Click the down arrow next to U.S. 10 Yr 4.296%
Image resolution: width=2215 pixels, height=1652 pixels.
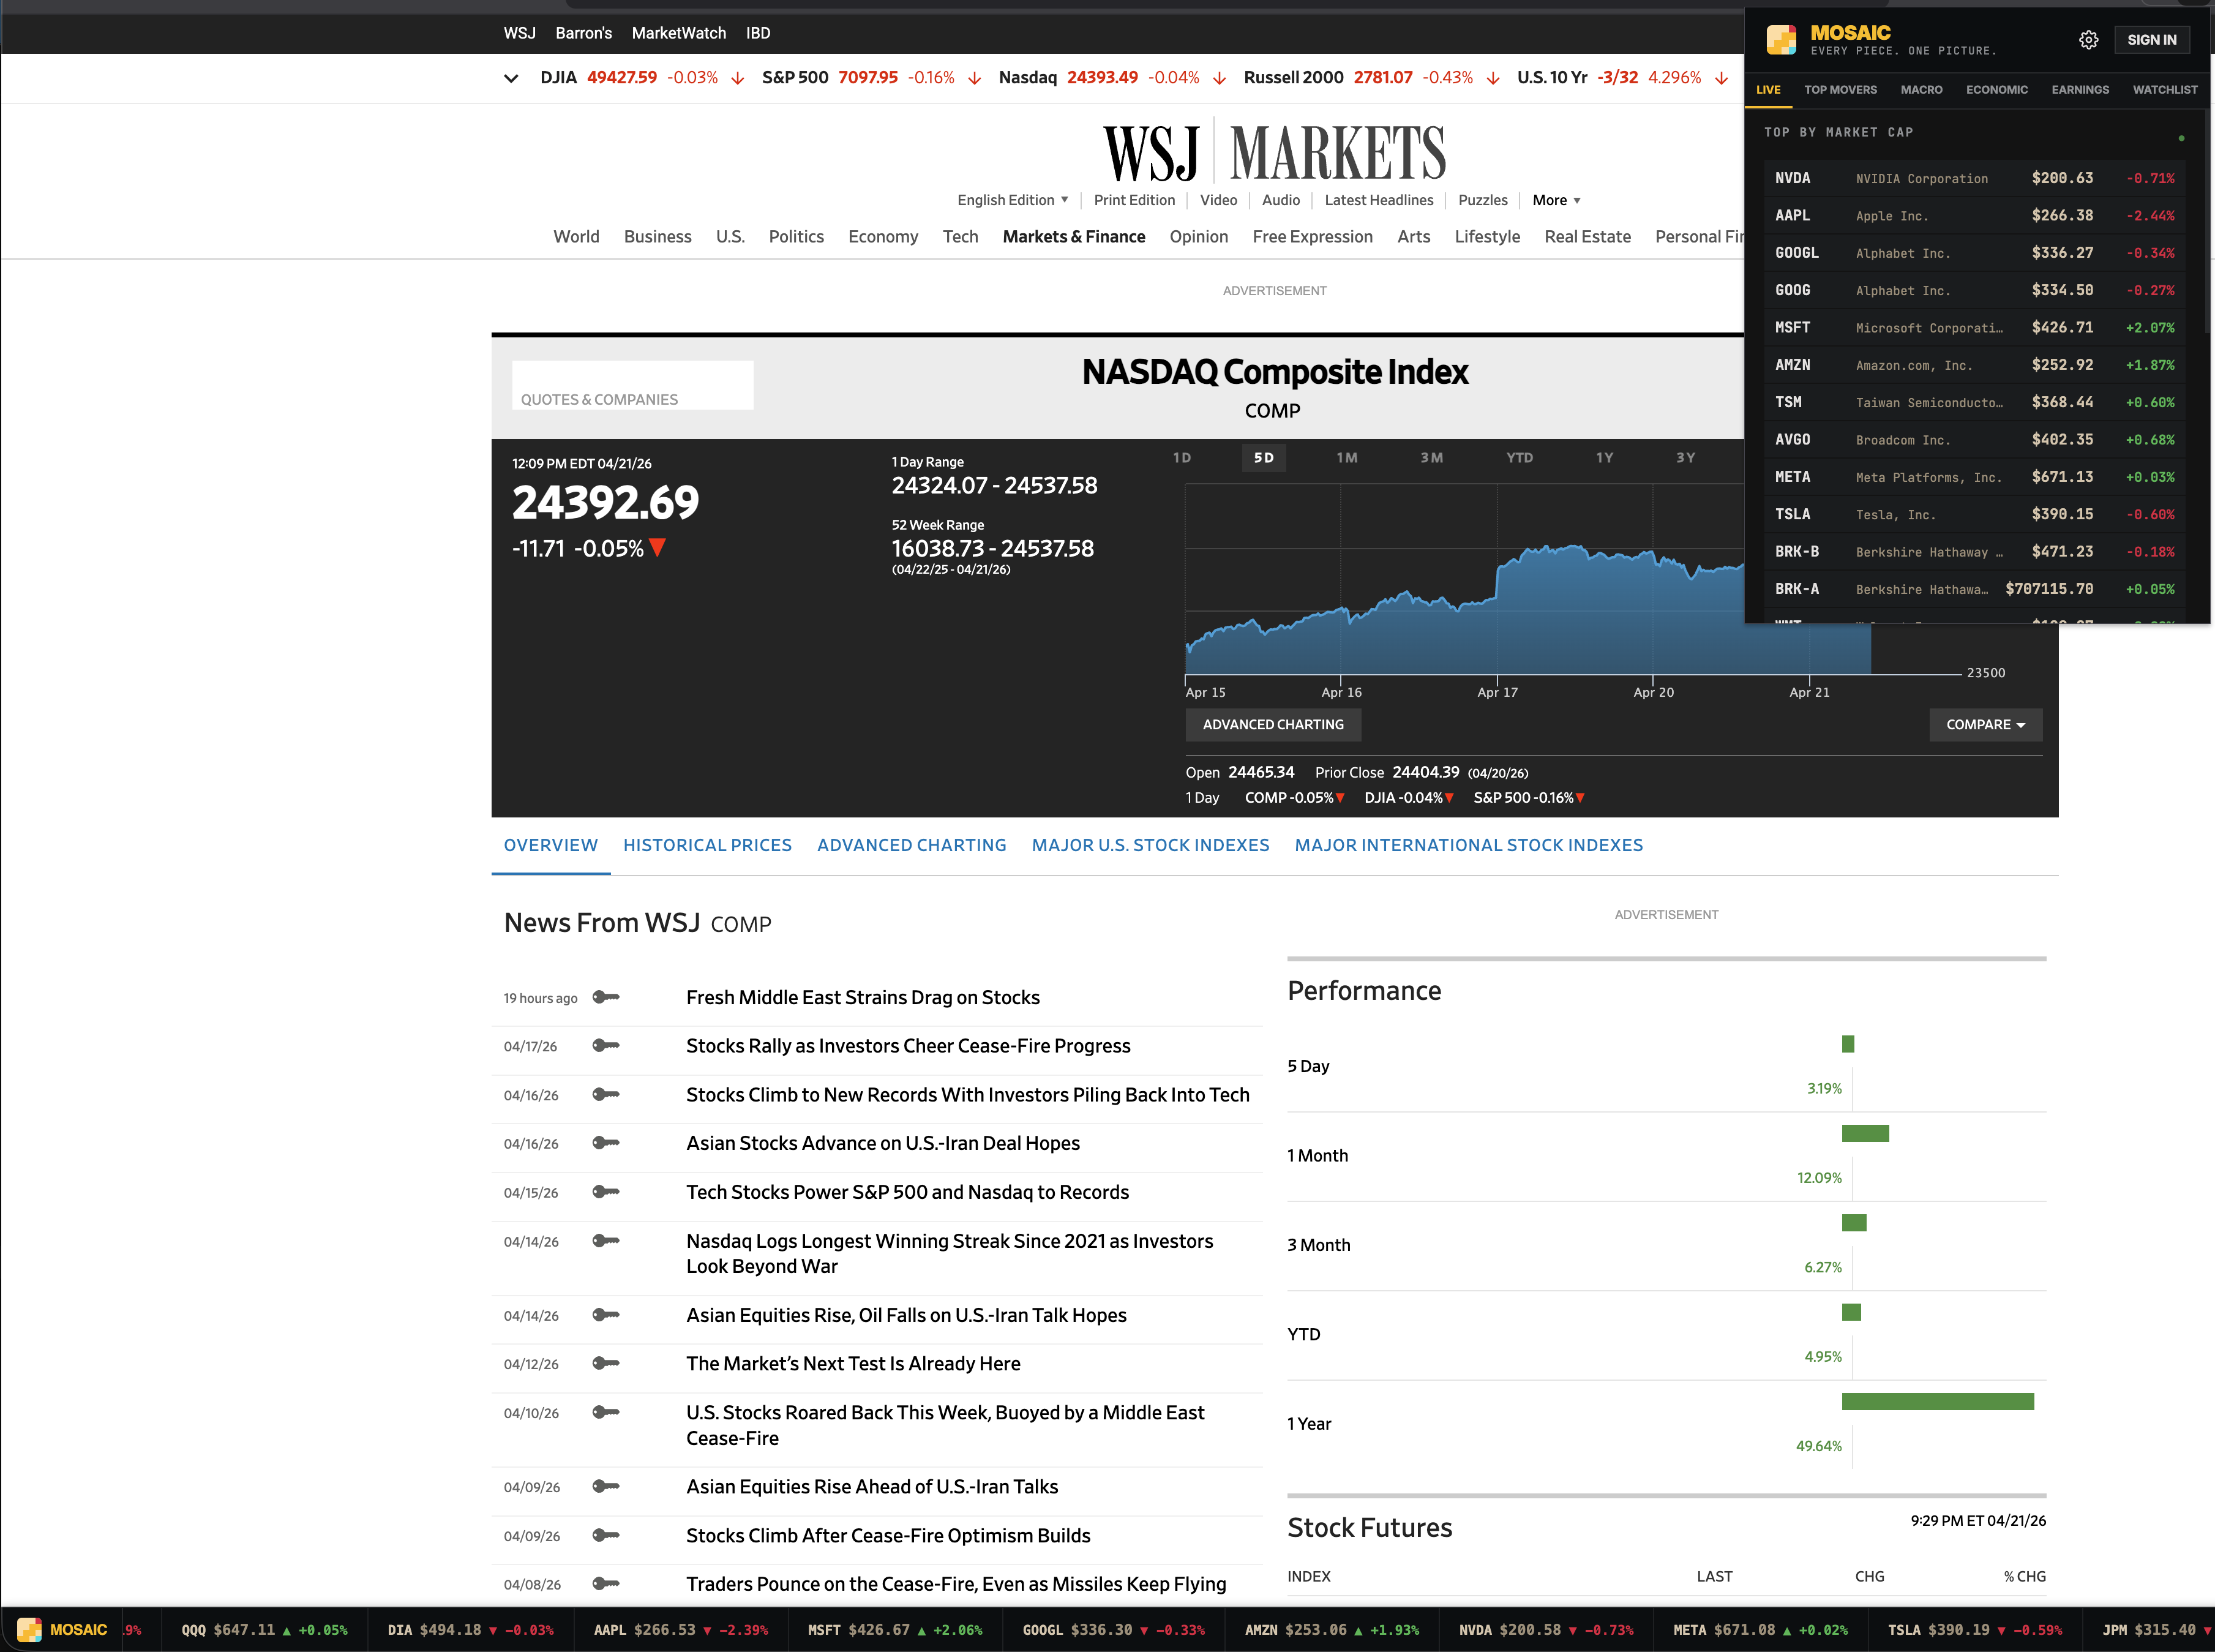tap(1721, 78)
